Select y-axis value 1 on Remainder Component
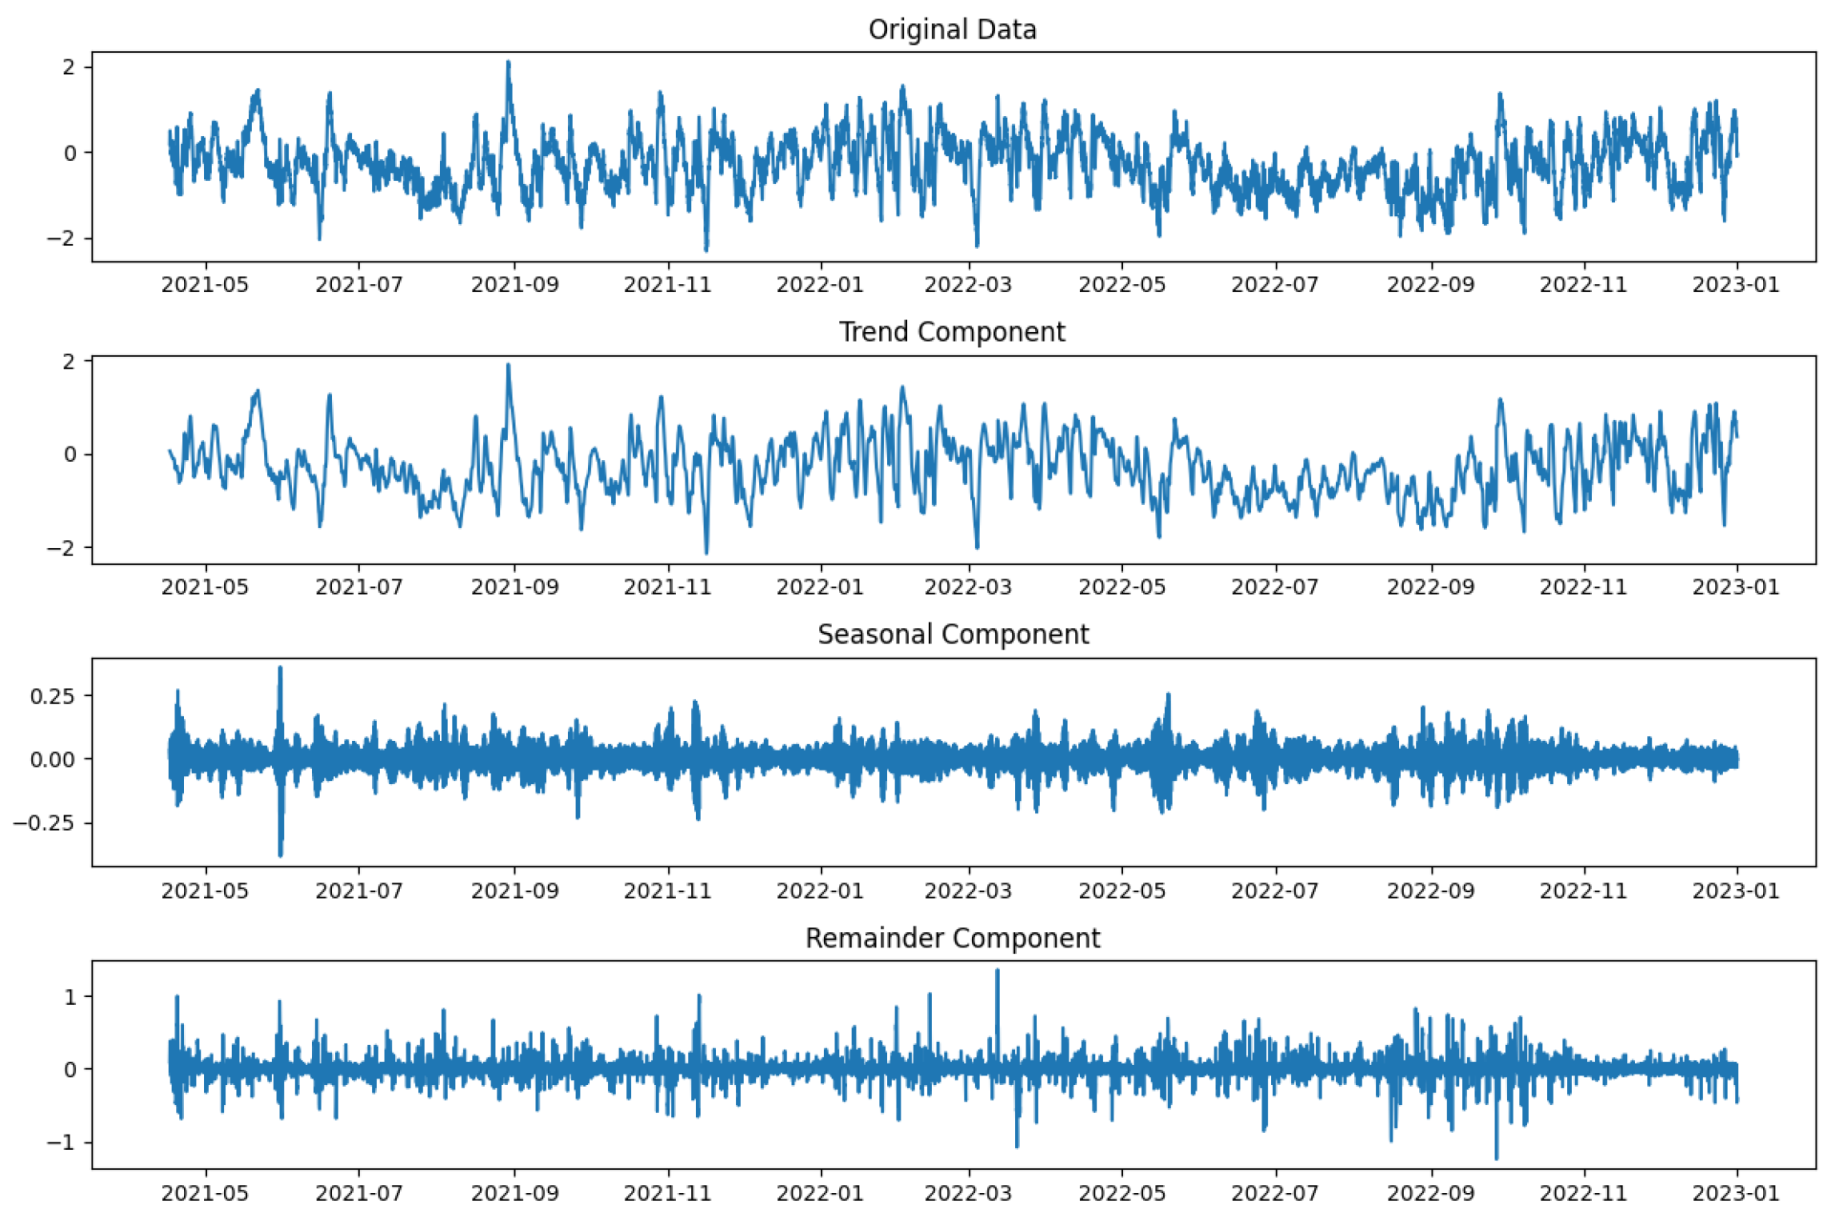Viewport: 1831px width, 1217px height. pos(70,997)
